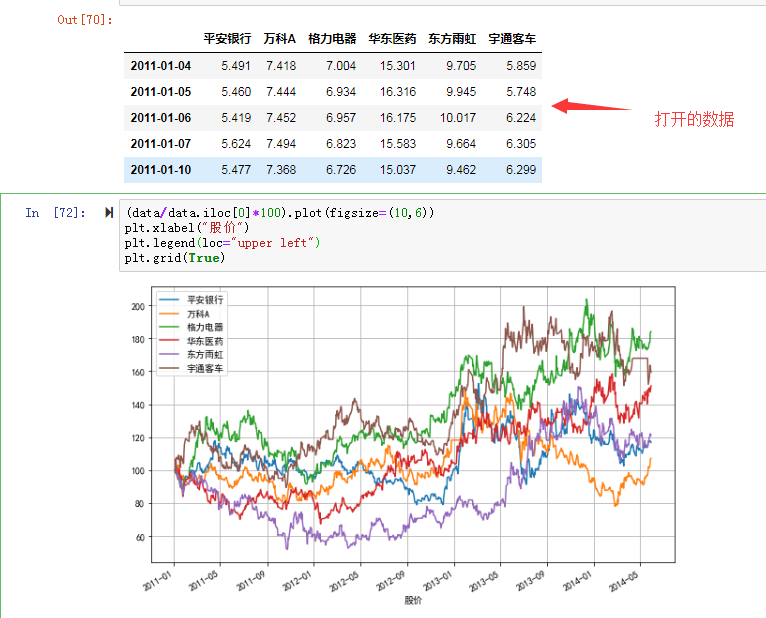Click the blue 平安银行 legend line sample
Image resolution: width=766 pixels, height=618 pixels.
[169, 299]
